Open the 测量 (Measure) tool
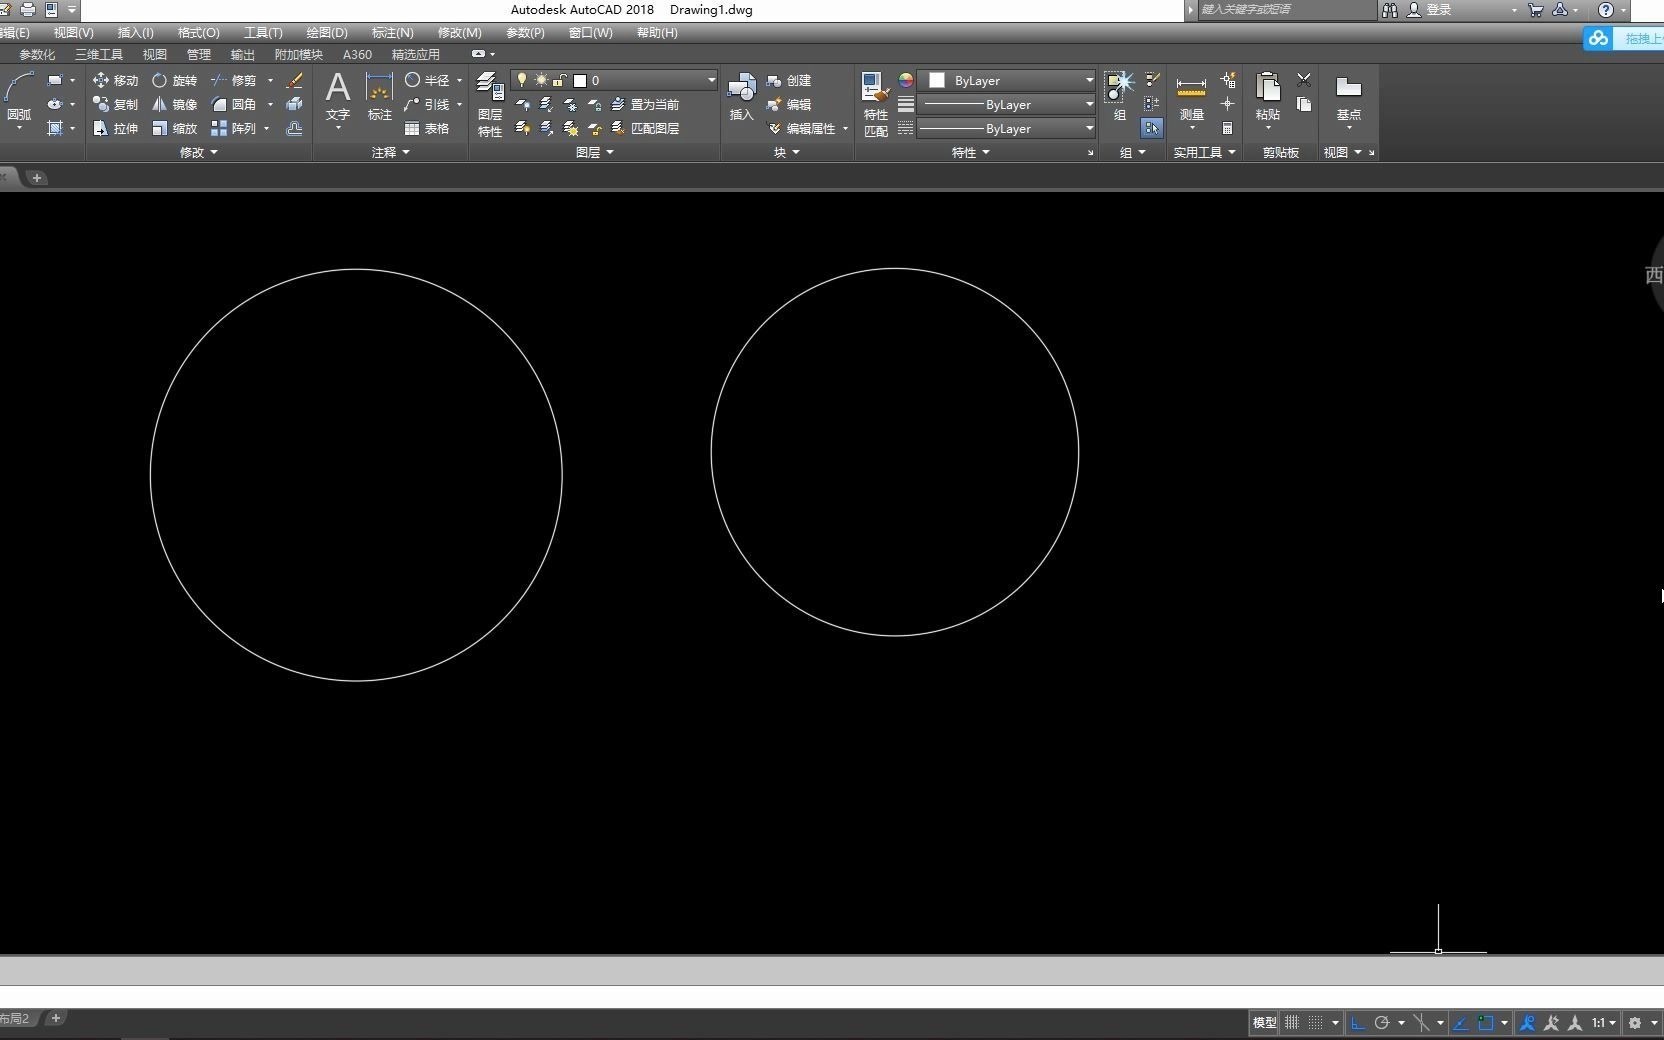 pos(1191,98)
